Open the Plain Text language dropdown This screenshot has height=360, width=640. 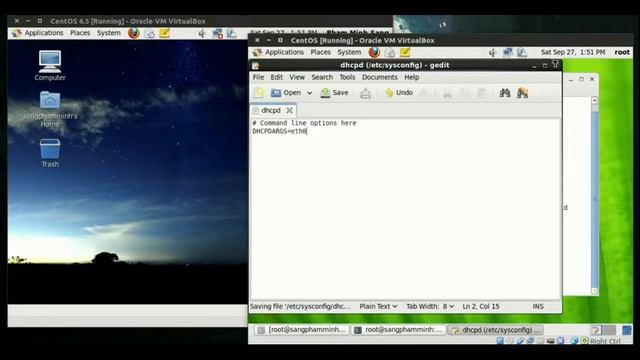(378, 307)
